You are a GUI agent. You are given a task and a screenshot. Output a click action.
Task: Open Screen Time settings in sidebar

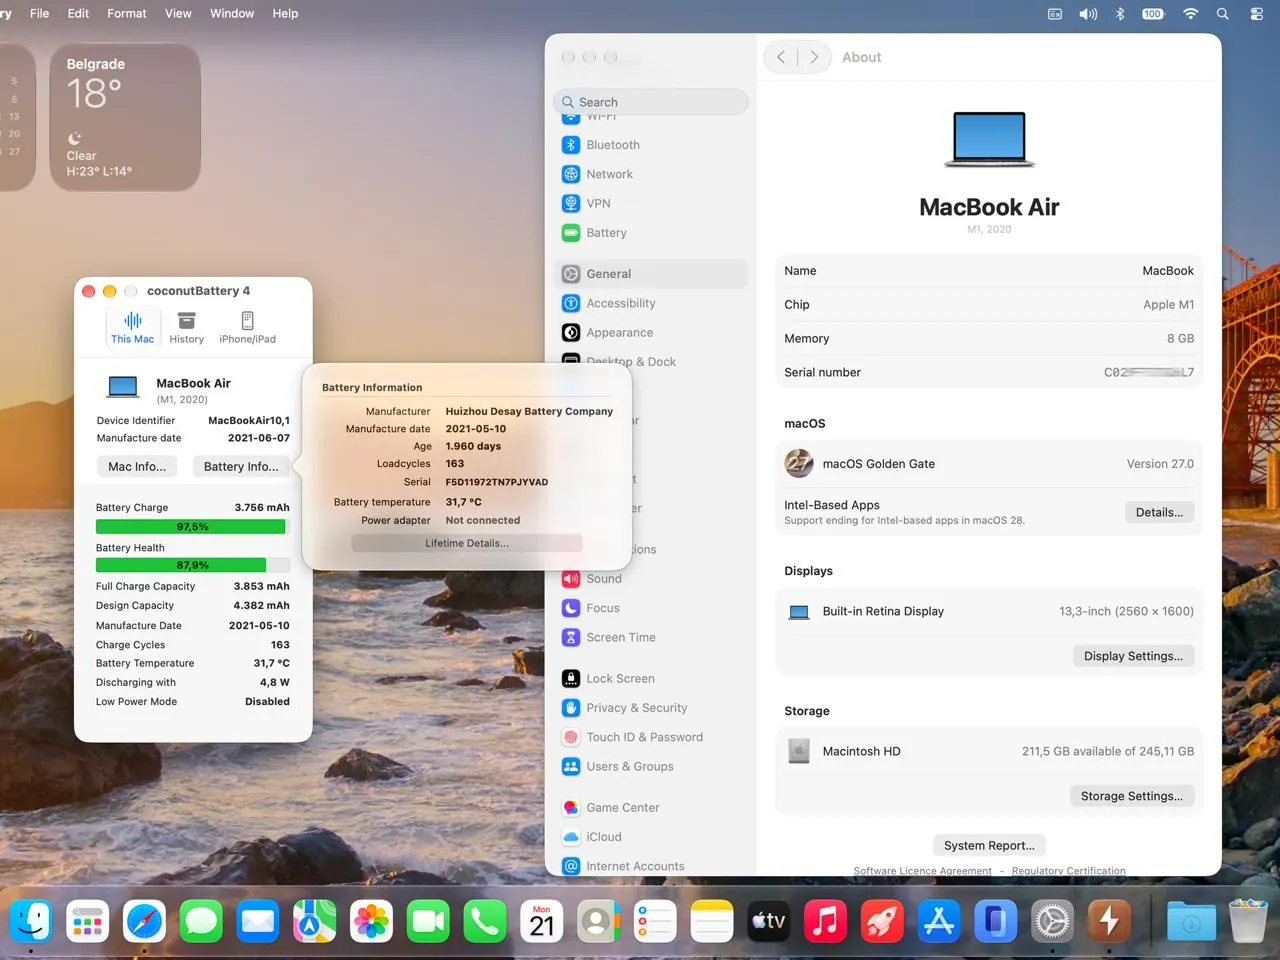coord(650,637)
